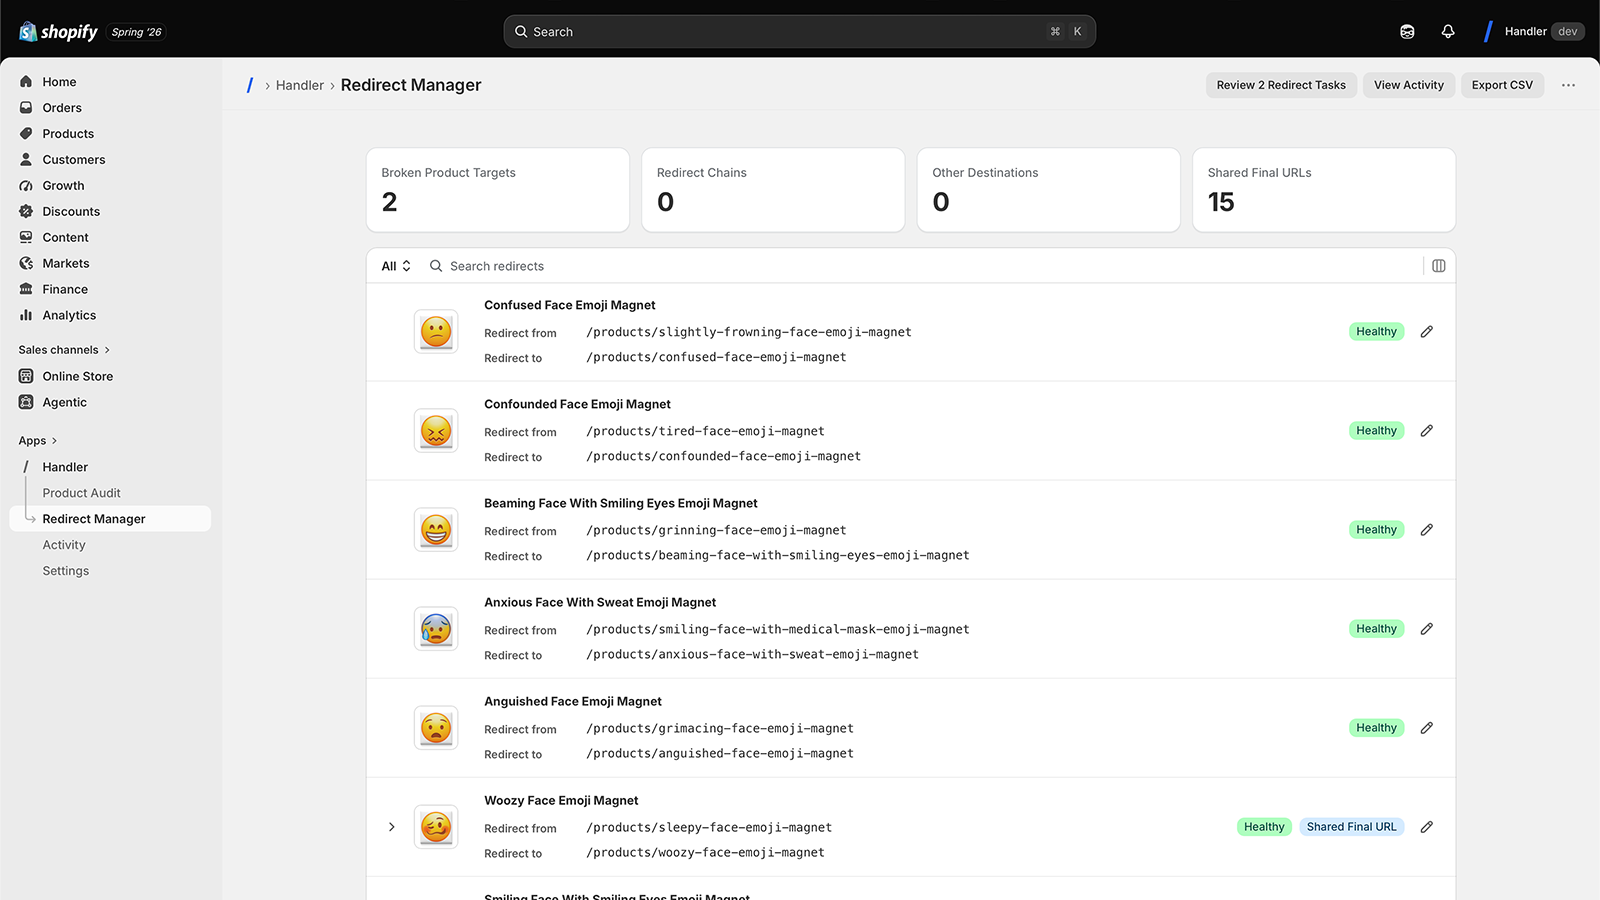Click the Handler slash icon in breadcrumb

(250, 85)
